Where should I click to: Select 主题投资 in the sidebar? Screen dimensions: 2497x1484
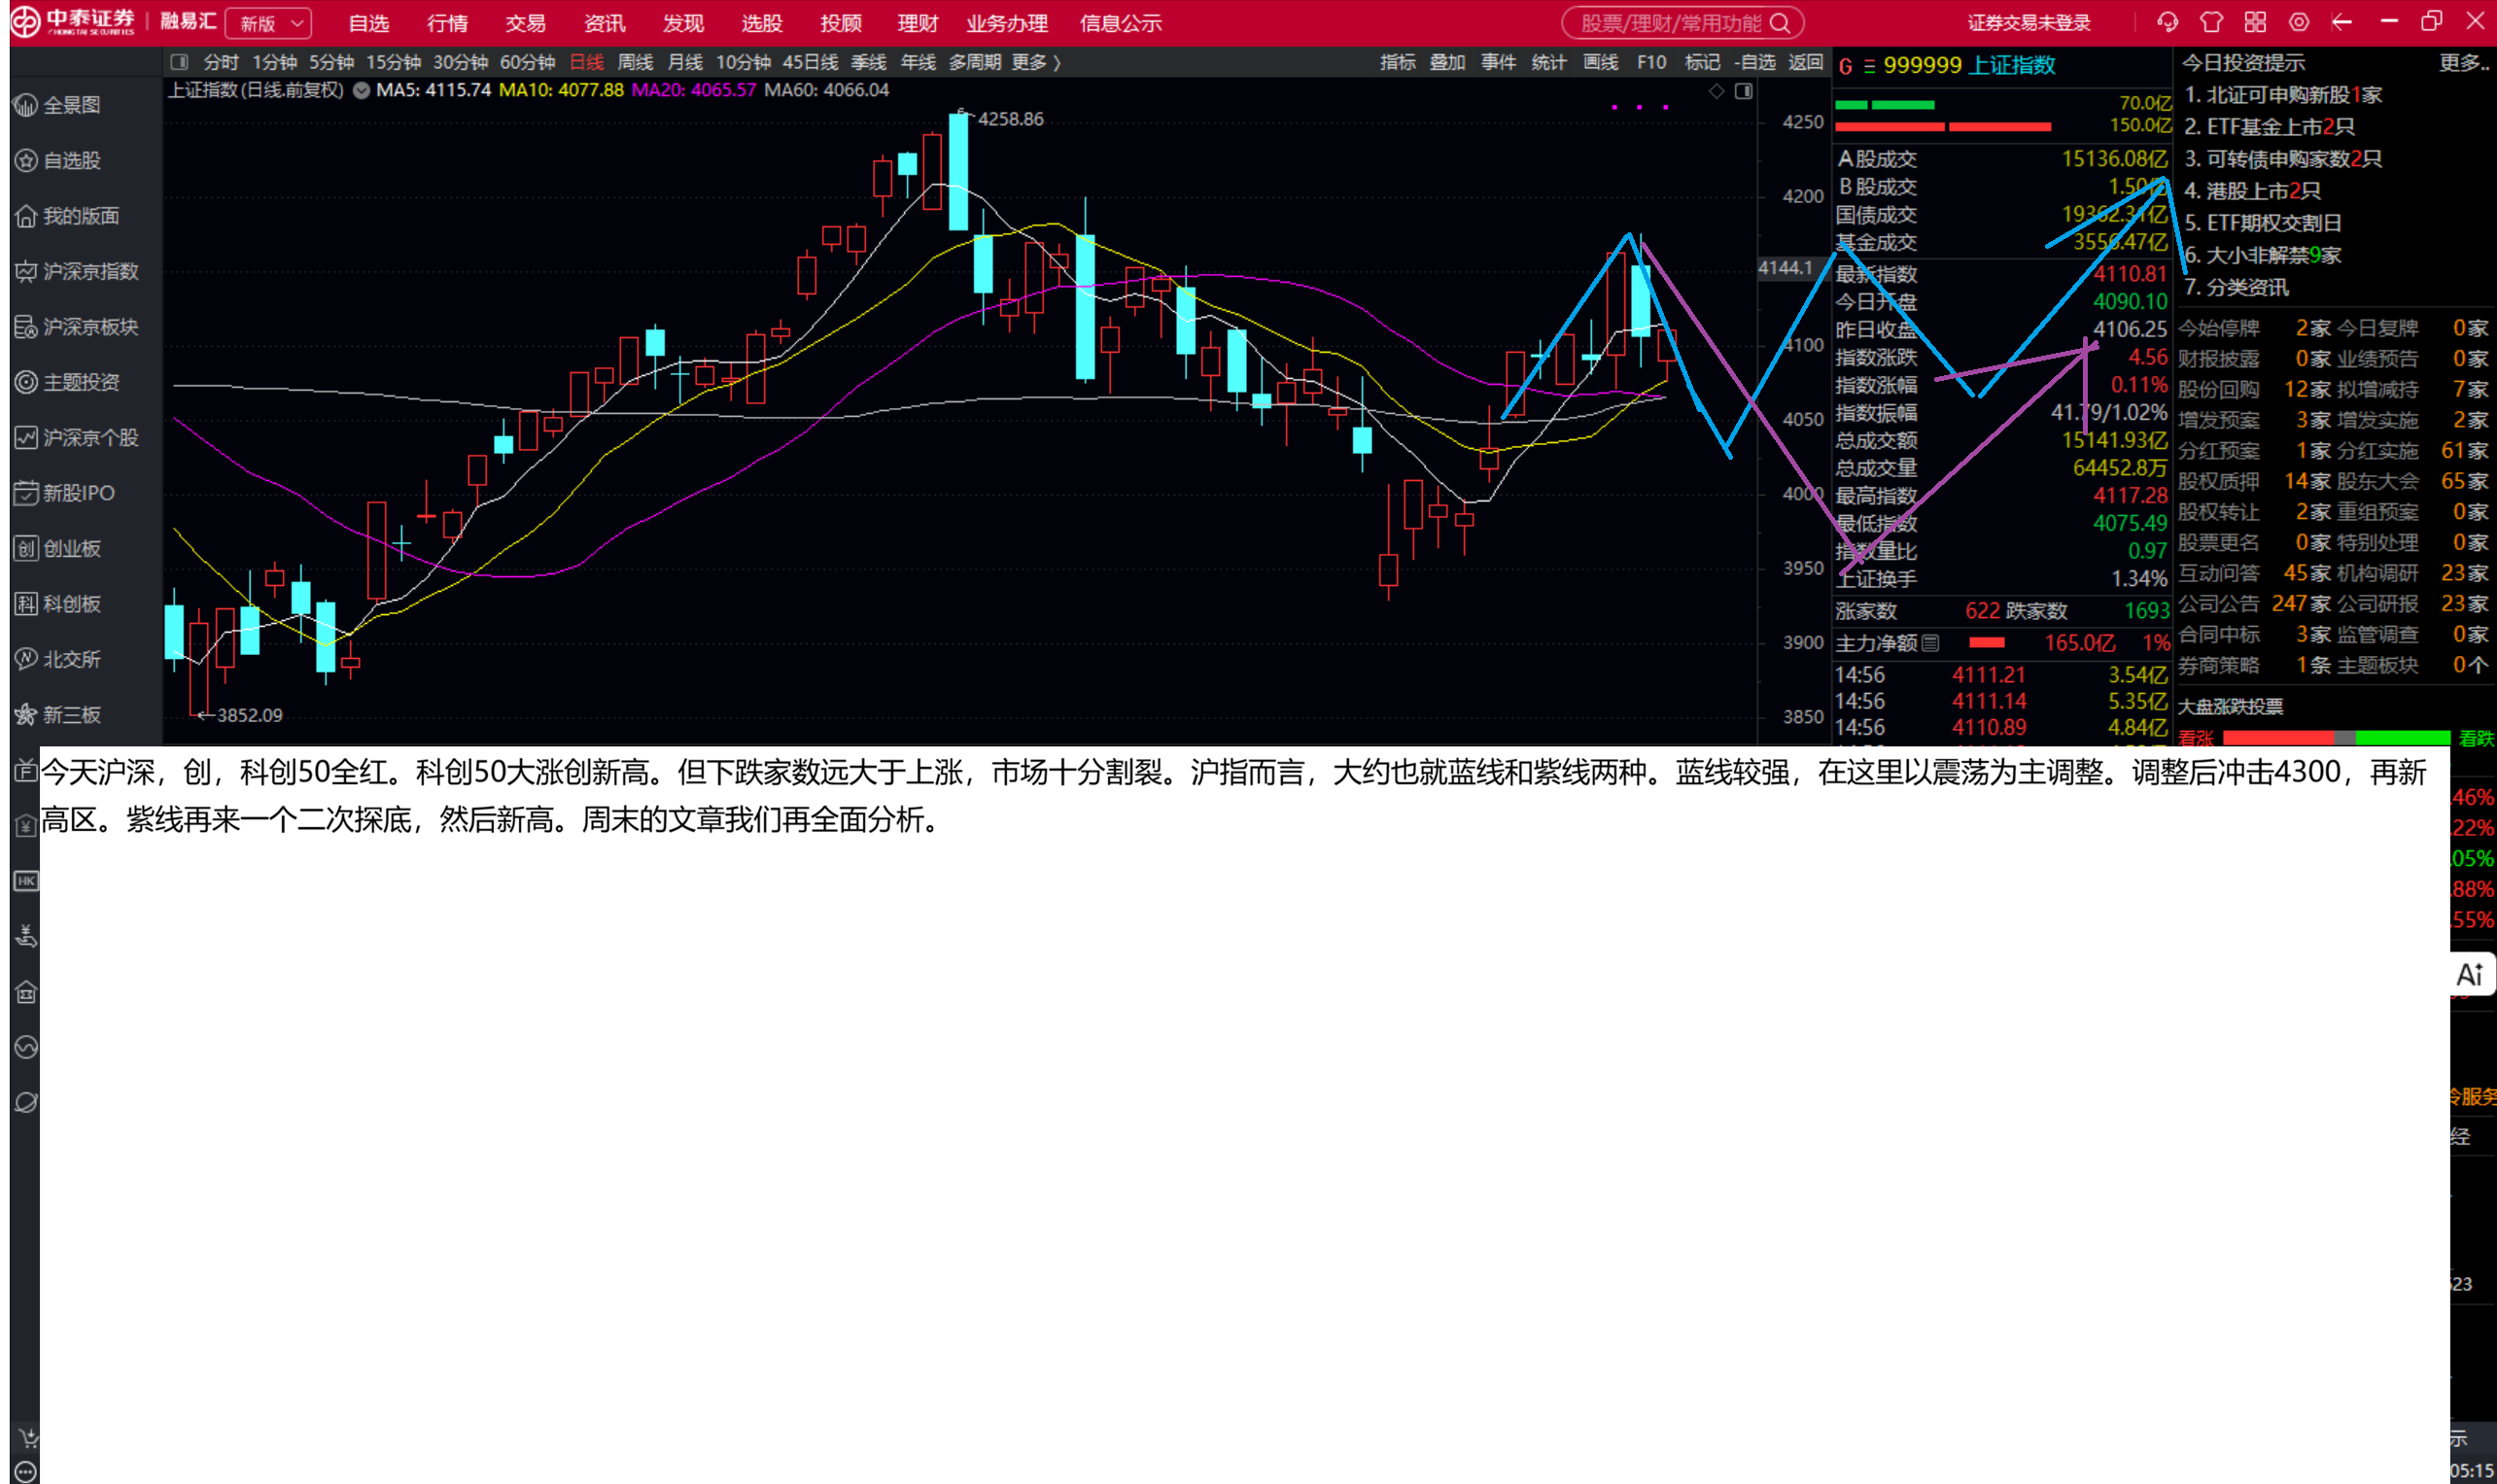[x=67, y=382]
